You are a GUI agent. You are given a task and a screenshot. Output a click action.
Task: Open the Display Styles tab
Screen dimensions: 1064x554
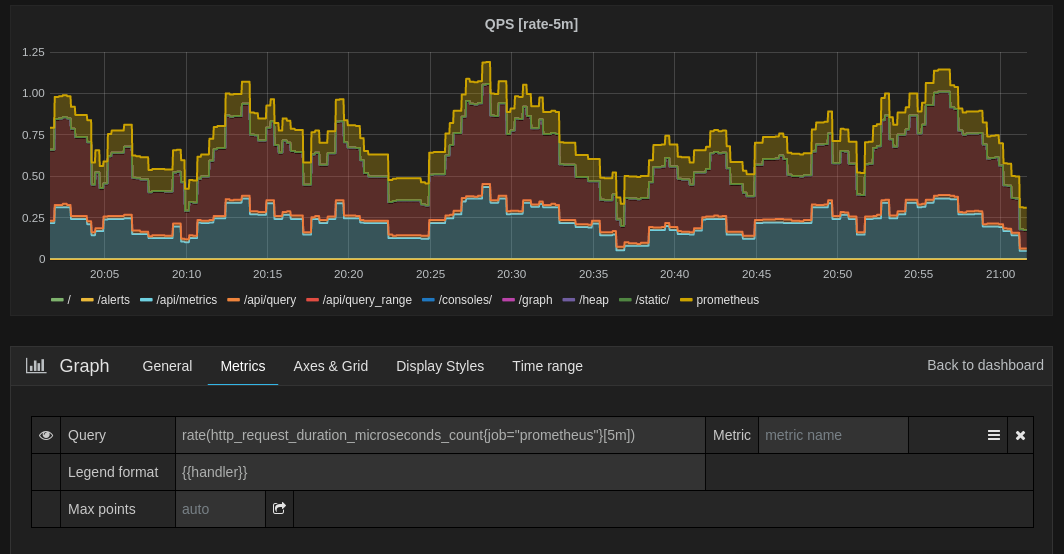(x=440, y=366)
